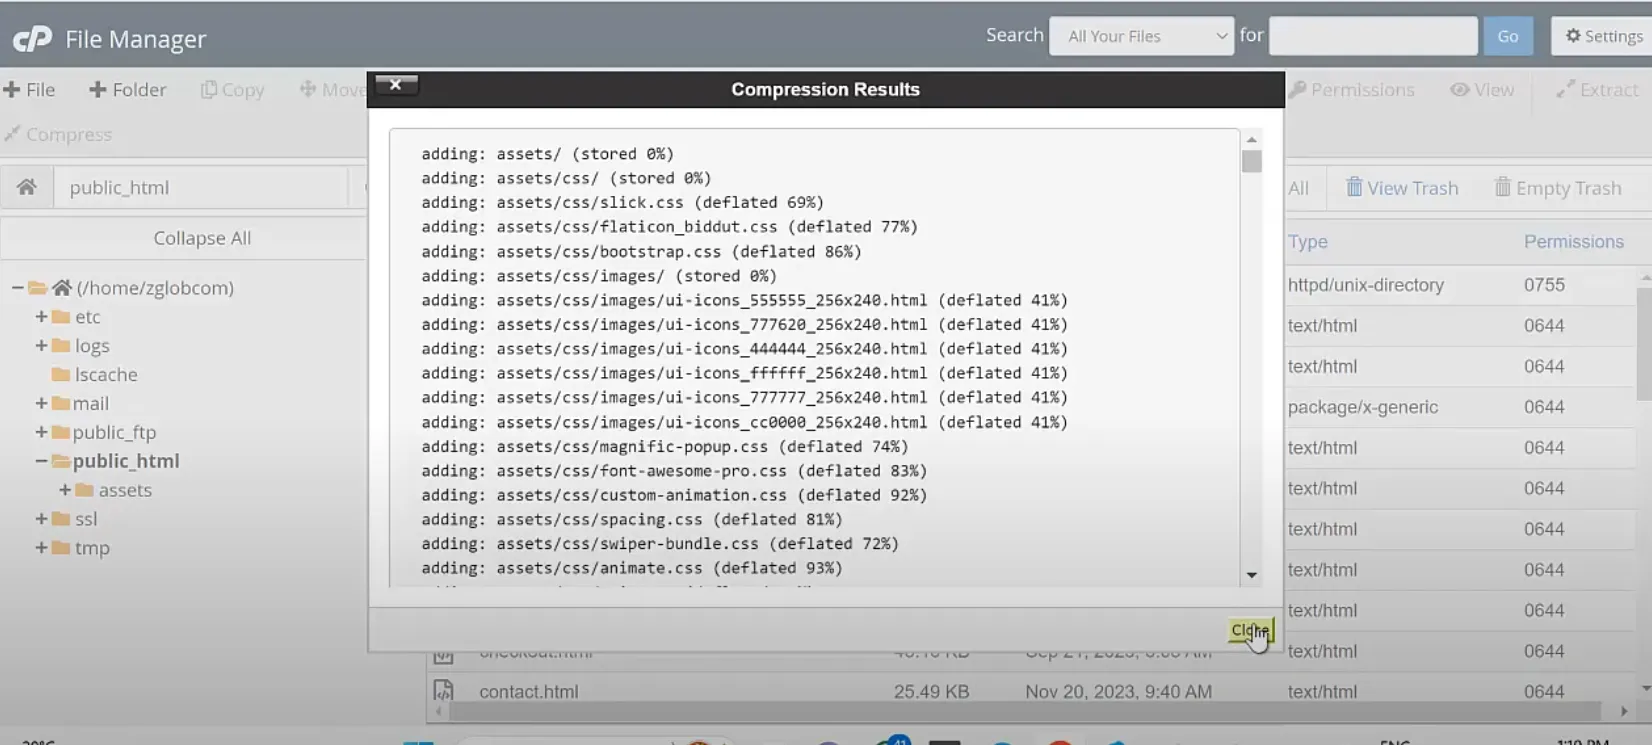This screenshot has height=745, width=1652.
Task: Close the Compression Results dialog with X
Action: (x=396, y=85)
